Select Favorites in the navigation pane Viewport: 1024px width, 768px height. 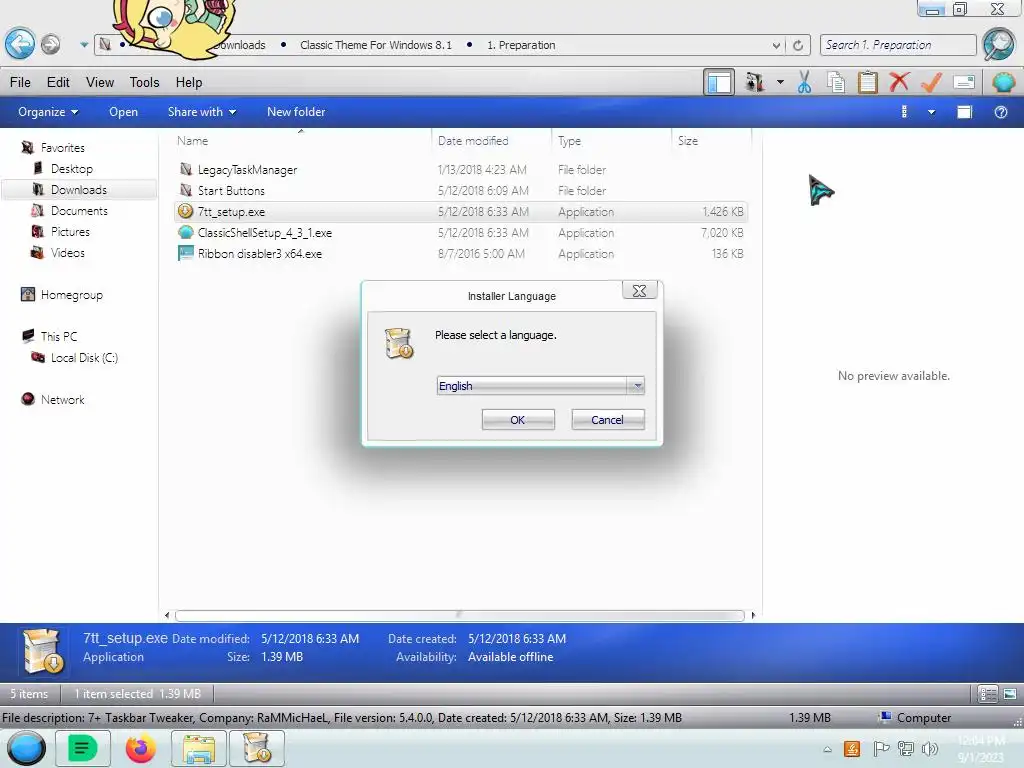click(62, 148)
